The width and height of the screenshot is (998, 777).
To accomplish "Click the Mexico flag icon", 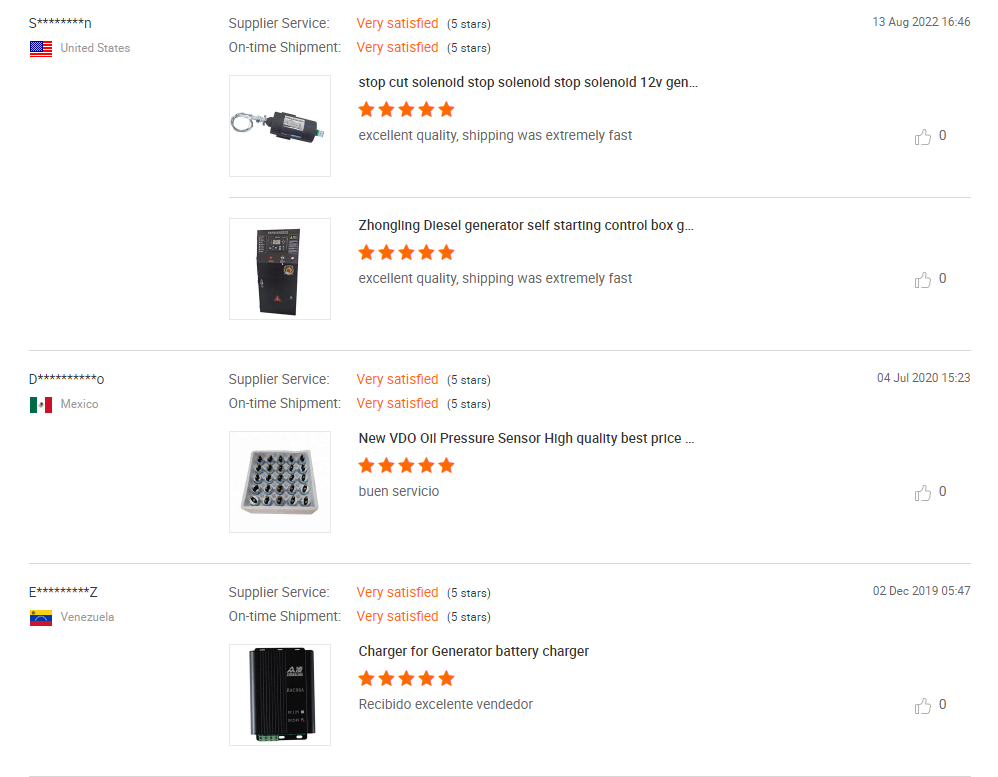I will click(41, 405).
